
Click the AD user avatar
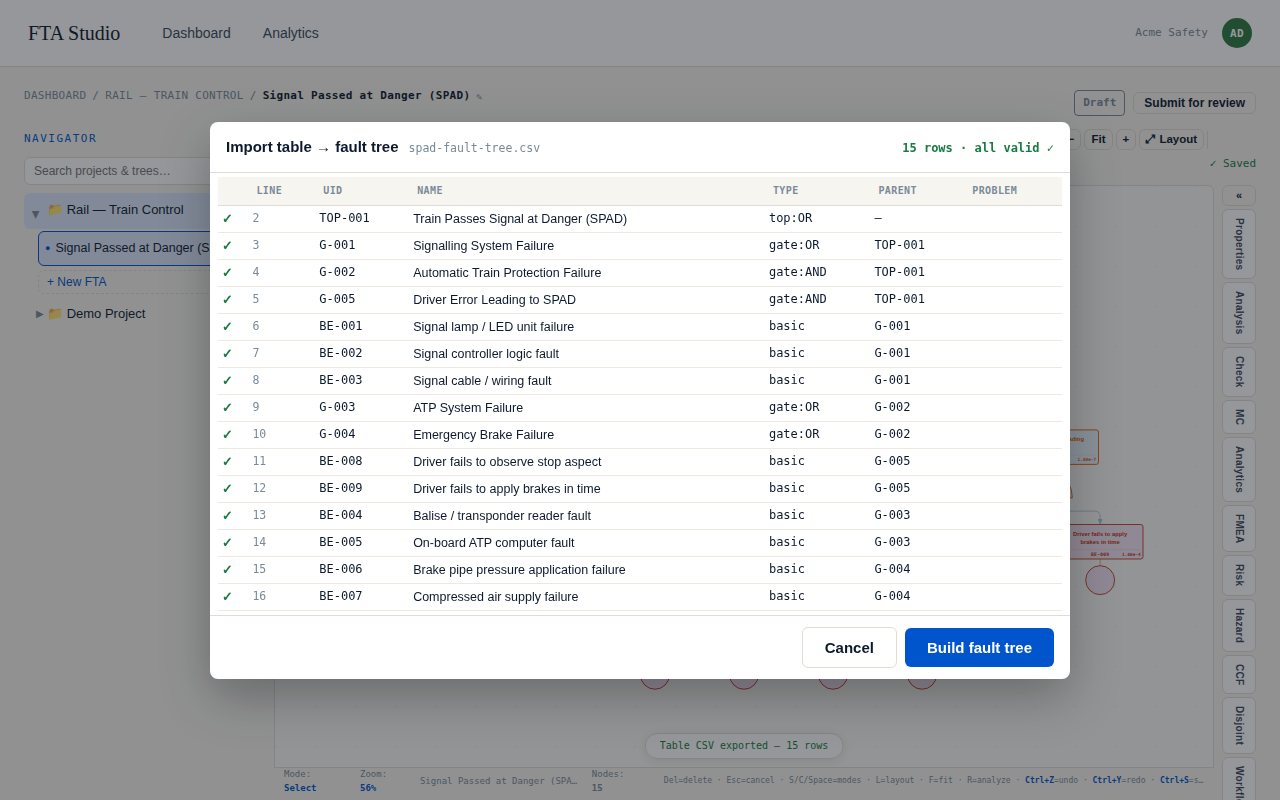click(1237, 33)
